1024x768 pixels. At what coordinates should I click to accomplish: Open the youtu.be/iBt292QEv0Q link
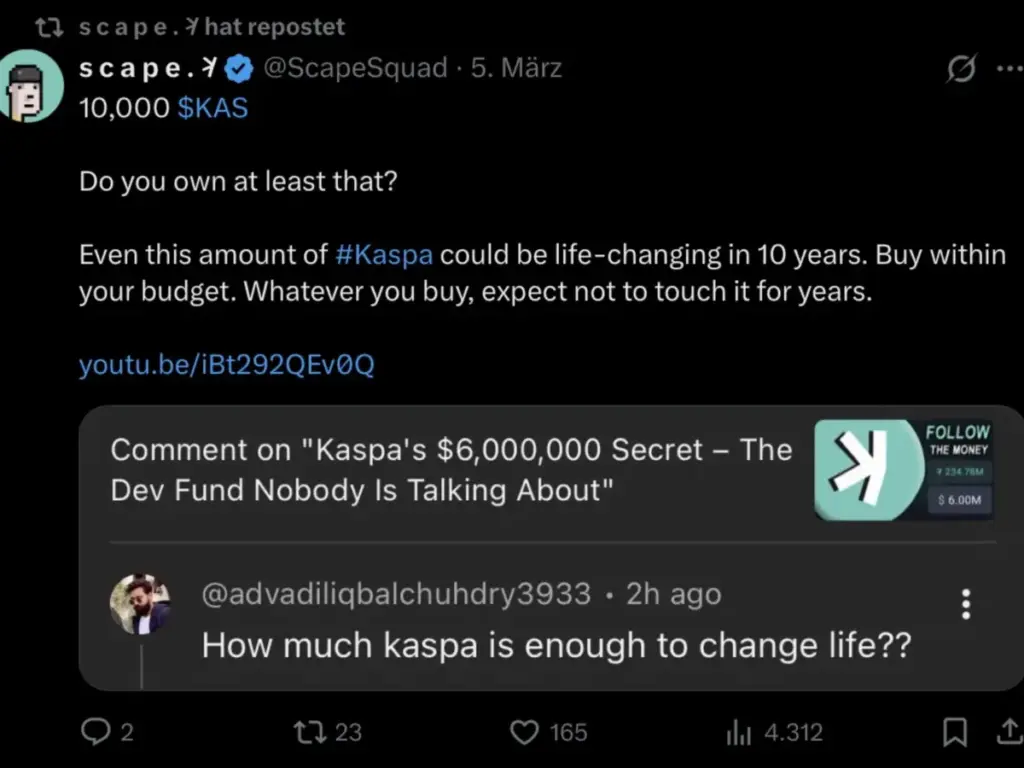click(x=226, y=365)
